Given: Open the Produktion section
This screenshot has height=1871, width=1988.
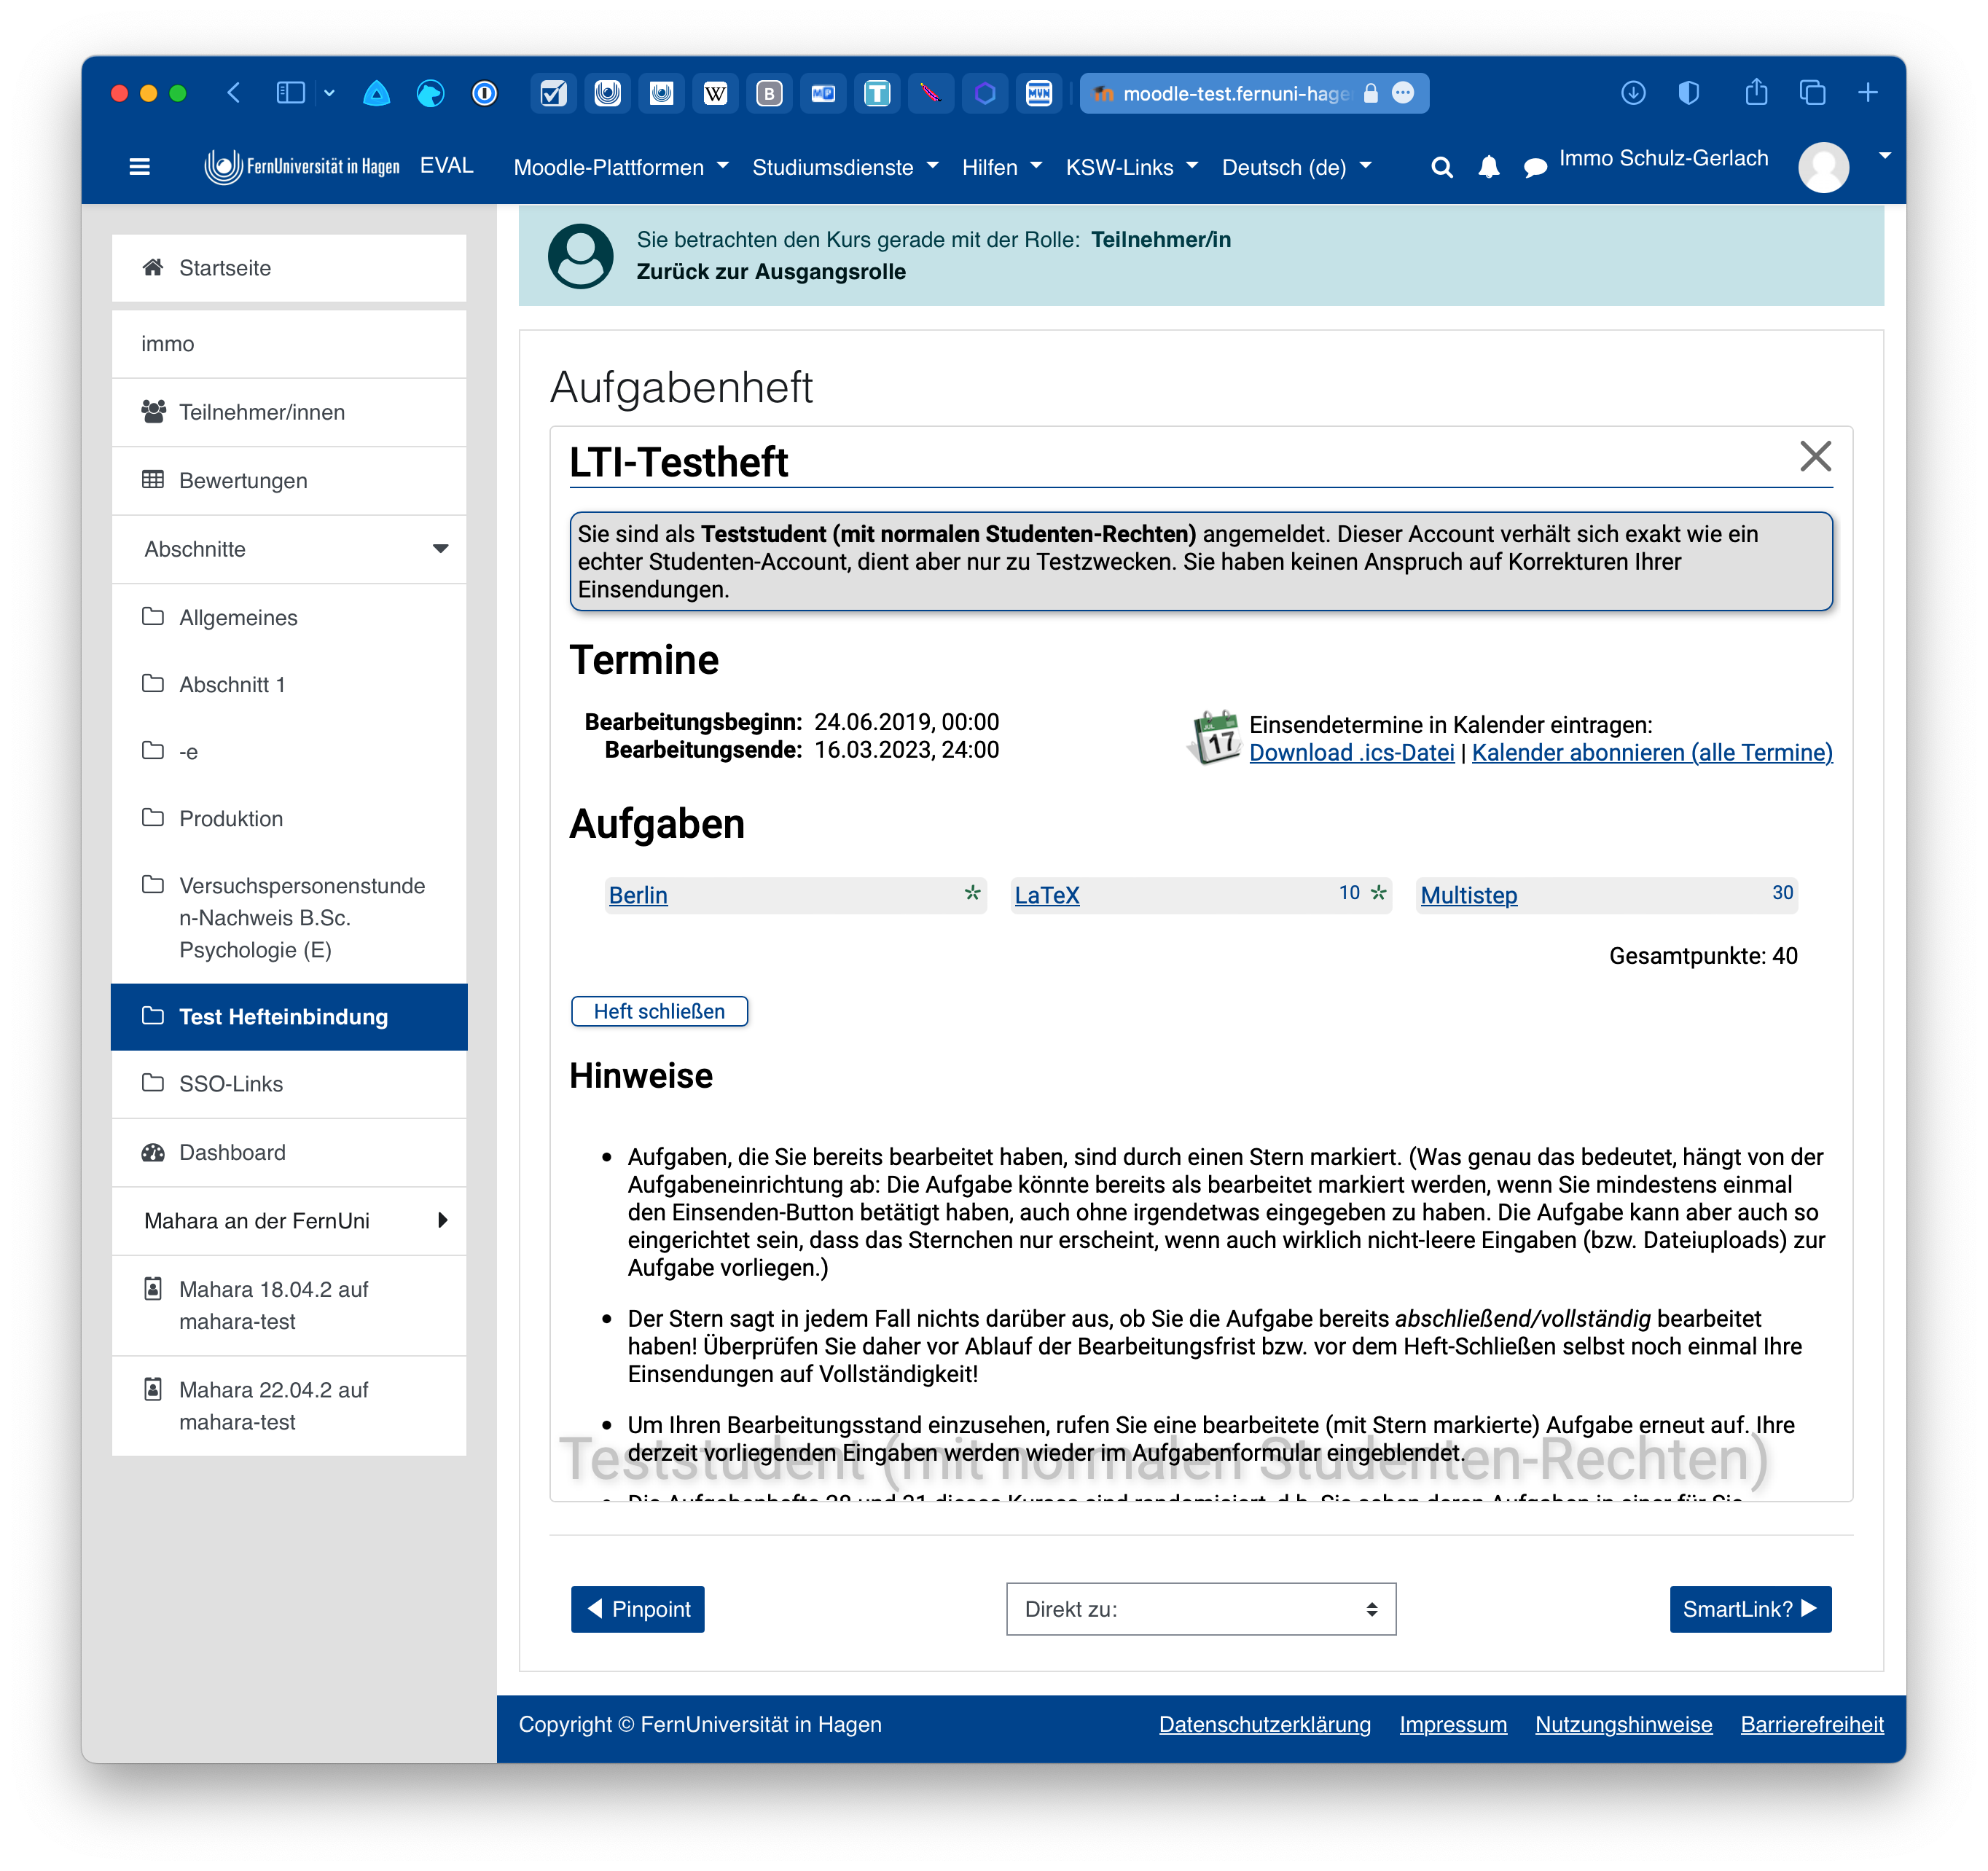Looking at the screenshot, I should [289, 818].
